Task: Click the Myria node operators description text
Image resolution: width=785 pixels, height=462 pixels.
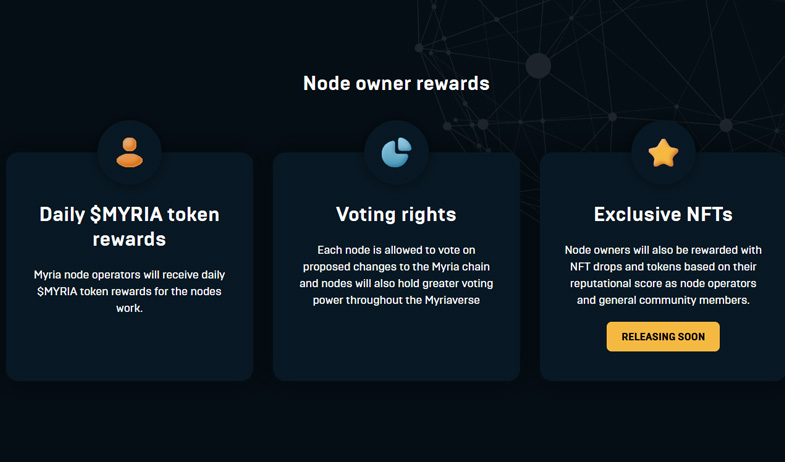Action: [x=130, y=291]
